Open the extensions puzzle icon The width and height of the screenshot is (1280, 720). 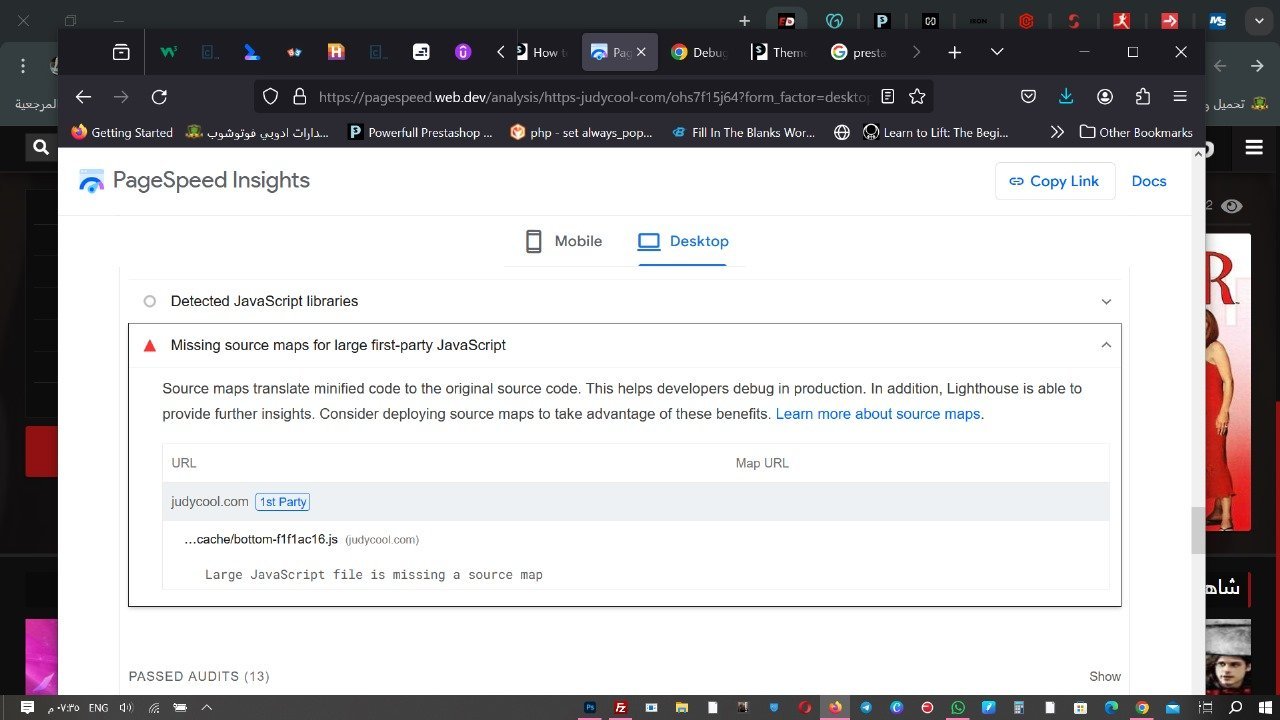1143,97
